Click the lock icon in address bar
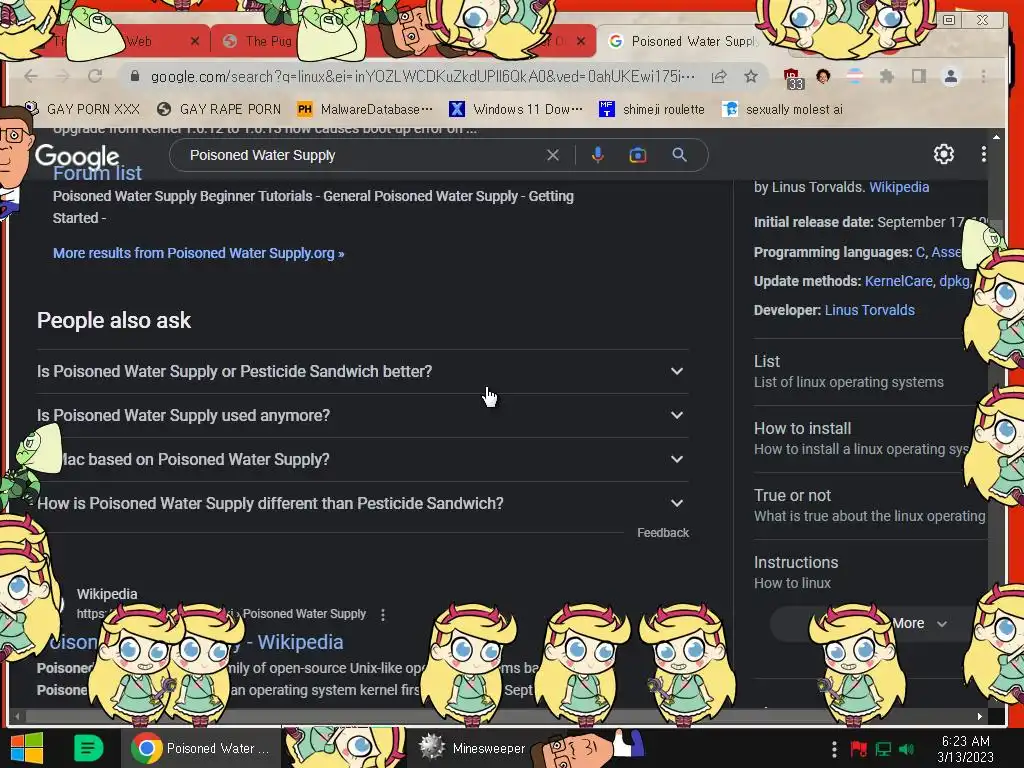 (x=135, y=76)
